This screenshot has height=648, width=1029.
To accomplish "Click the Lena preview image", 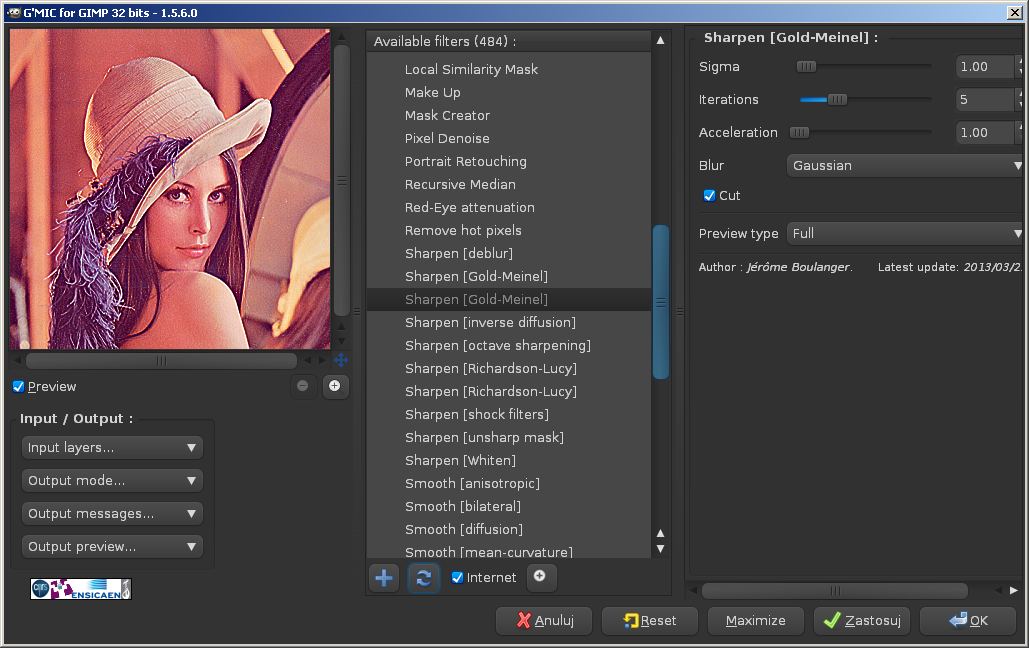I will [170, 189].
